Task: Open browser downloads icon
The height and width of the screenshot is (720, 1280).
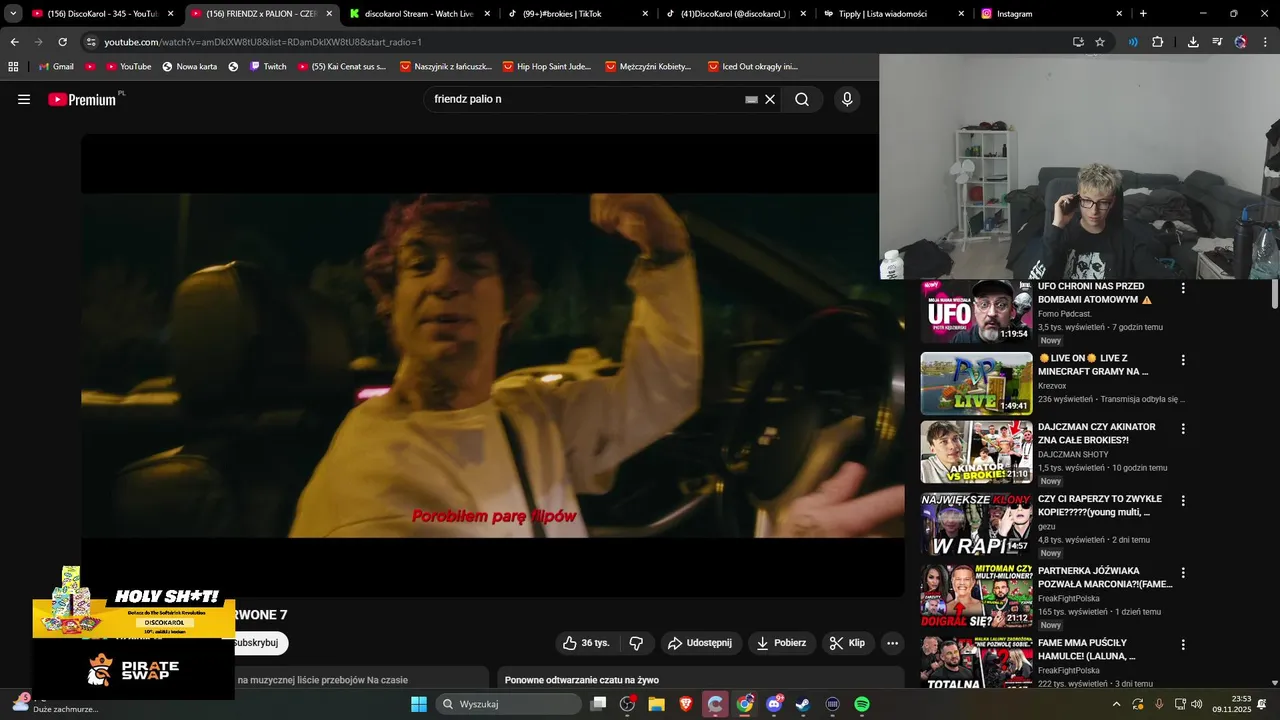Action: pos(1193,42)
